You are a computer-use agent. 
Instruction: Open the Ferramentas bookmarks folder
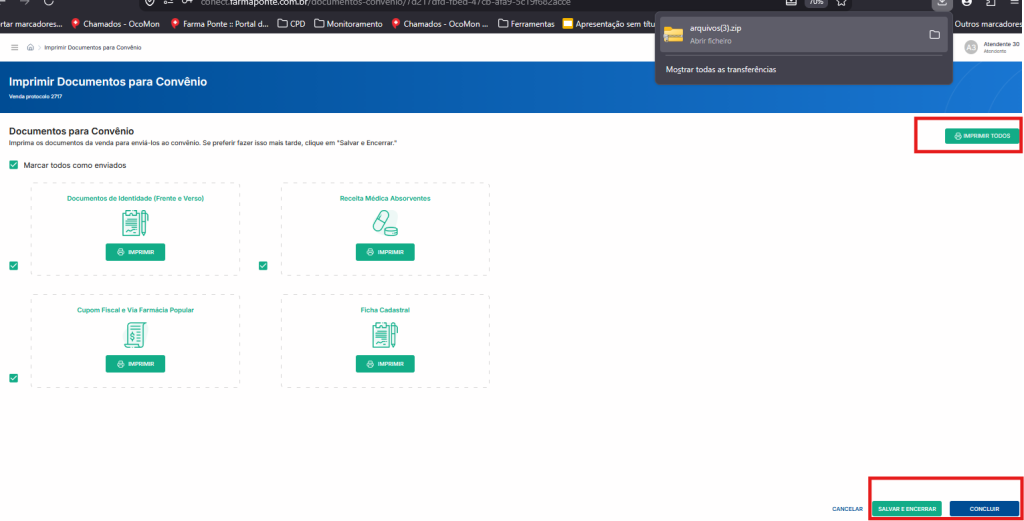[526, 24]
